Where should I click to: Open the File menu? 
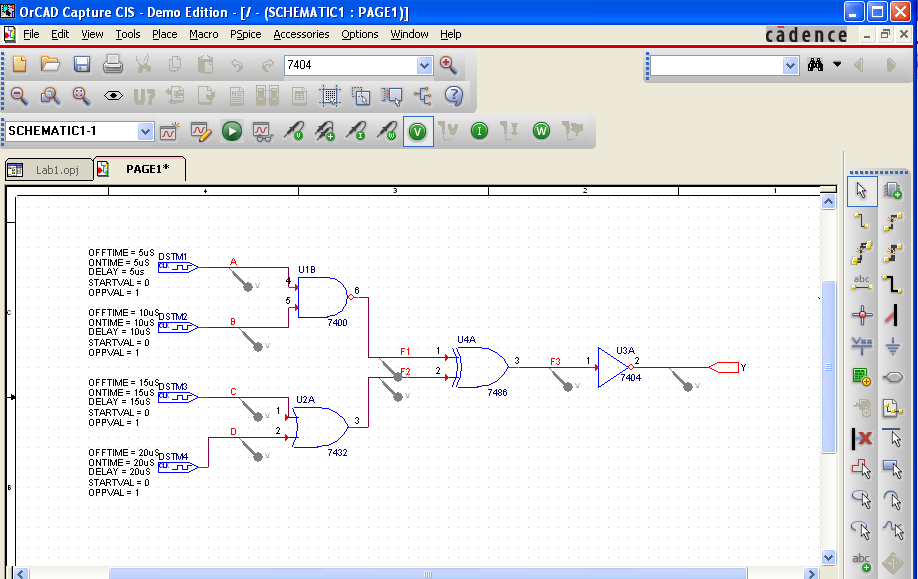click(31, 35)
